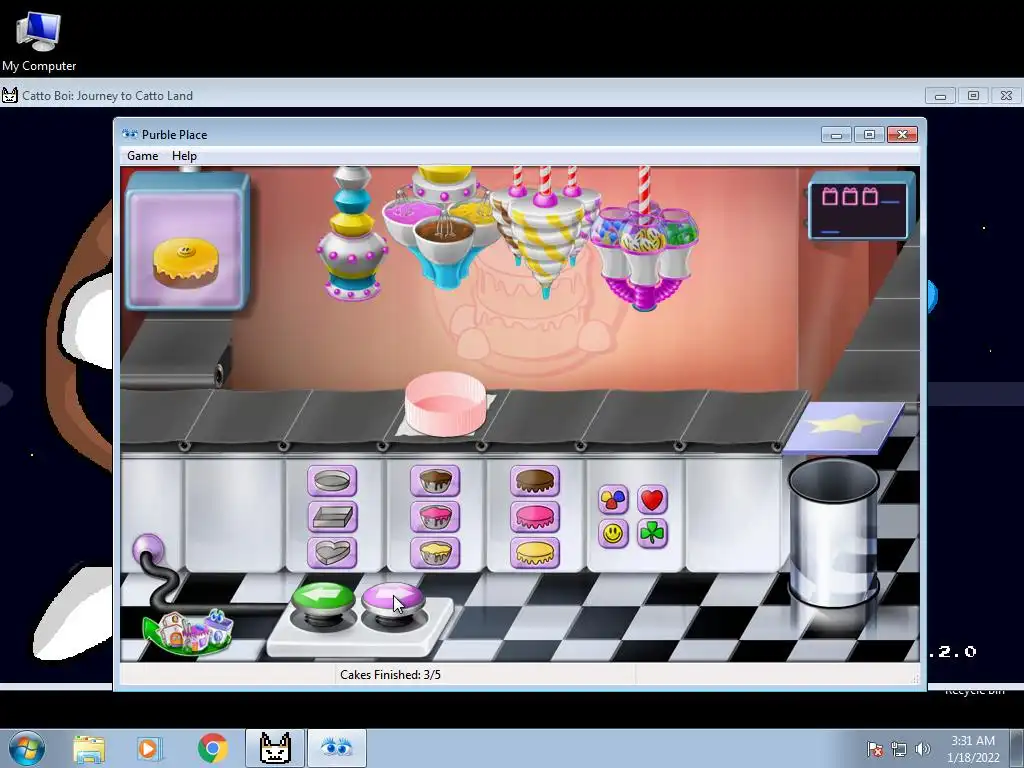Viewport: 1024px width, 768px height.
Task: Click the Cakes Finished 3/5 status text
Action: pos(391,675)
